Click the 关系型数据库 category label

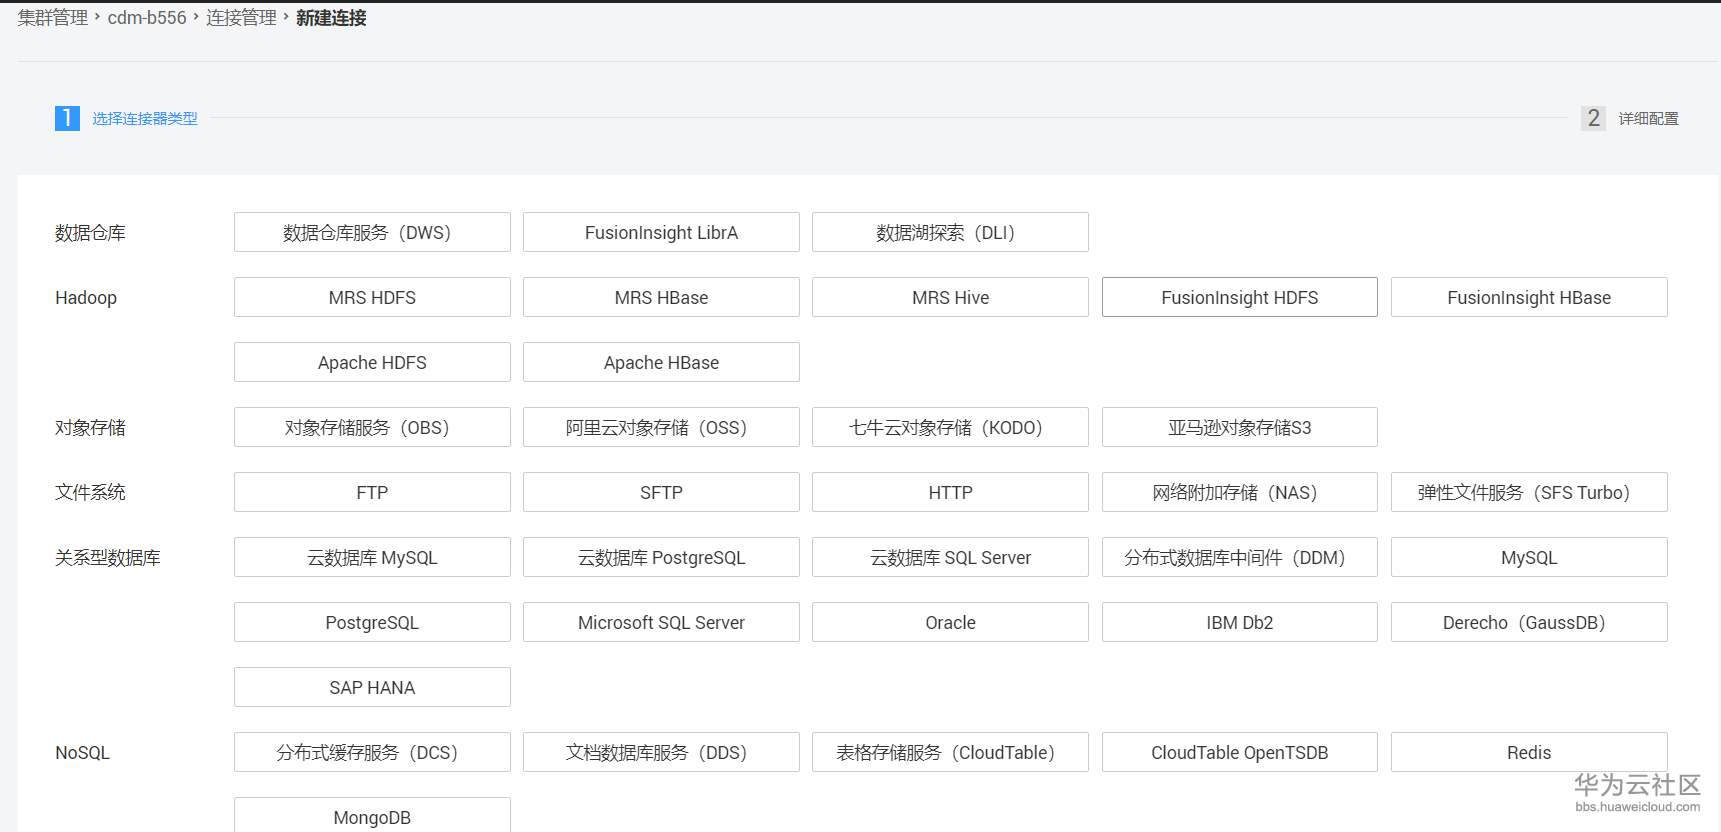coord(108,558)
